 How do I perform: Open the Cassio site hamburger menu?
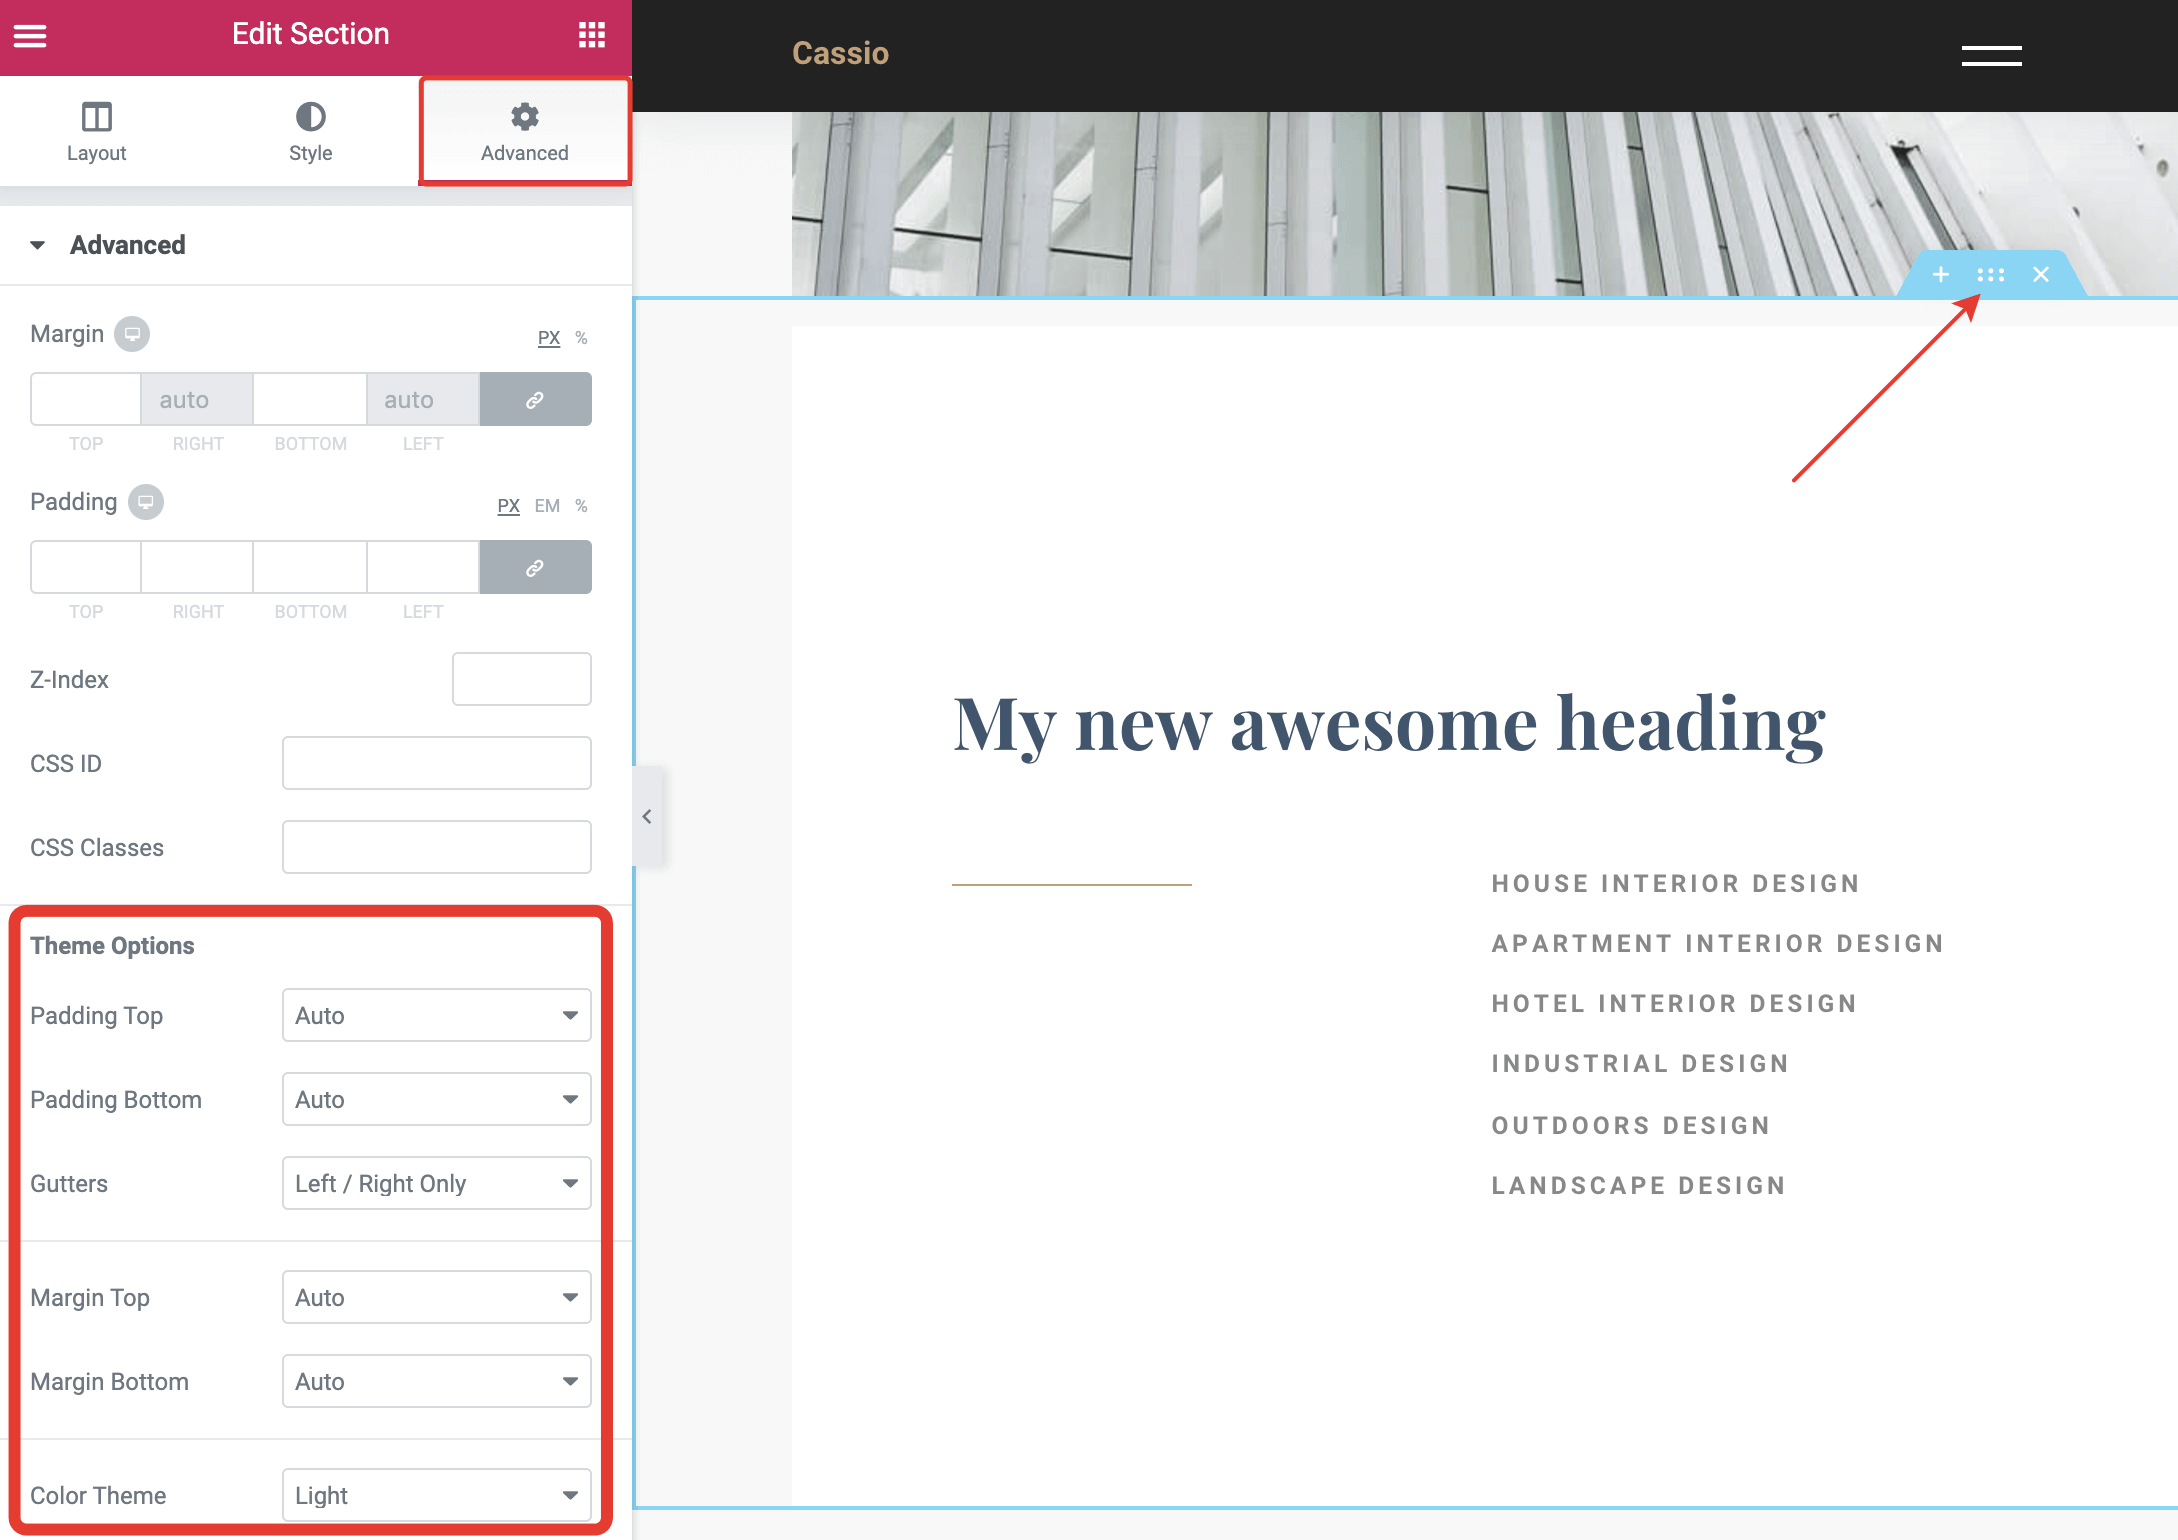(1991, 56)
